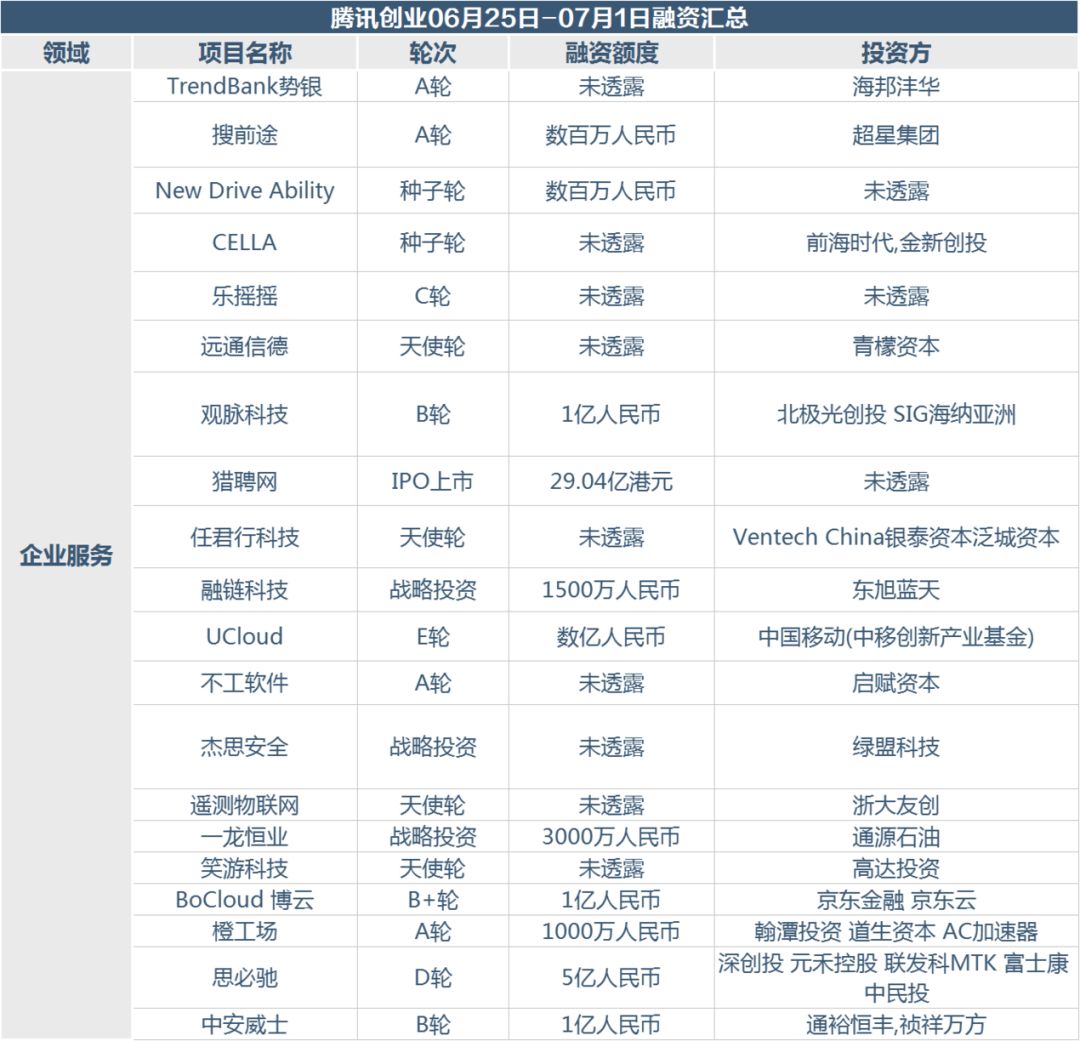Click the 青檬资本 investor cell
Viewport: 1080px width, 1041px height.
[896, 347]
